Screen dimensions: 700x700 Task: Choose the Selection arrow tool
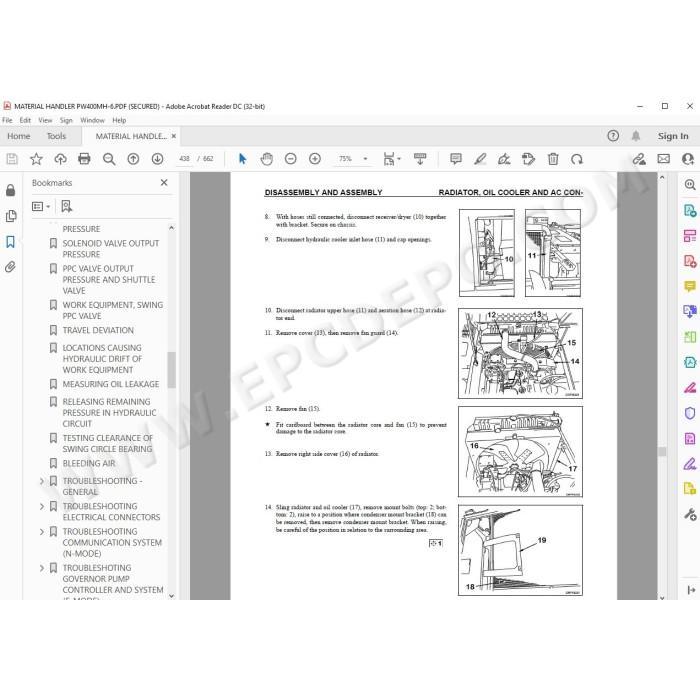coord(242,159)
